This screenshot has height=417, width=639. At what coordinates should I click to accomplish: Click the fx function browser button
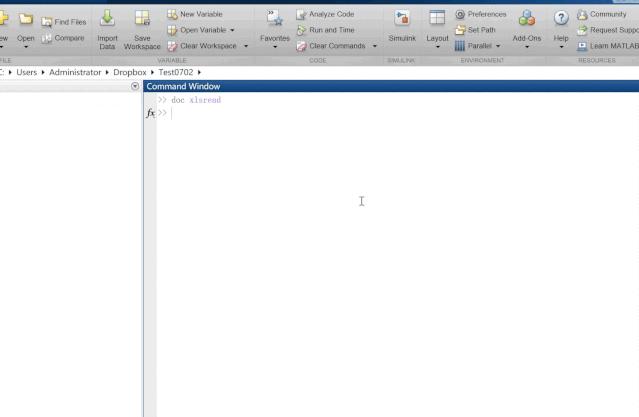point(150,113)
